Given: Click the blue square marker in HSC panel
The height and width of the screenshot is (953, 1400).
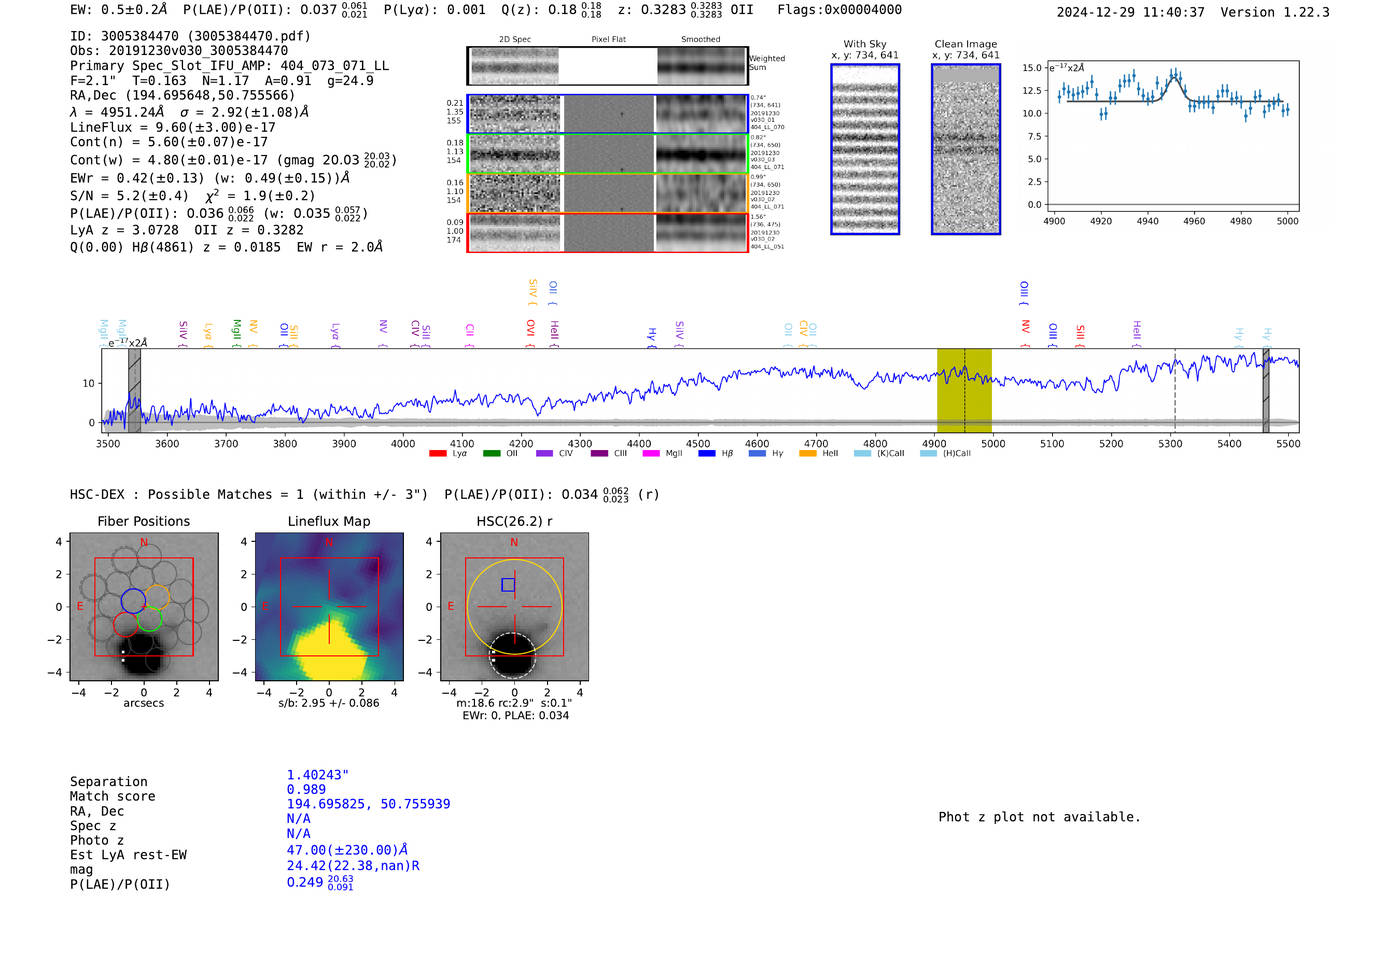Looking at the screenshot, I should 508,585.
